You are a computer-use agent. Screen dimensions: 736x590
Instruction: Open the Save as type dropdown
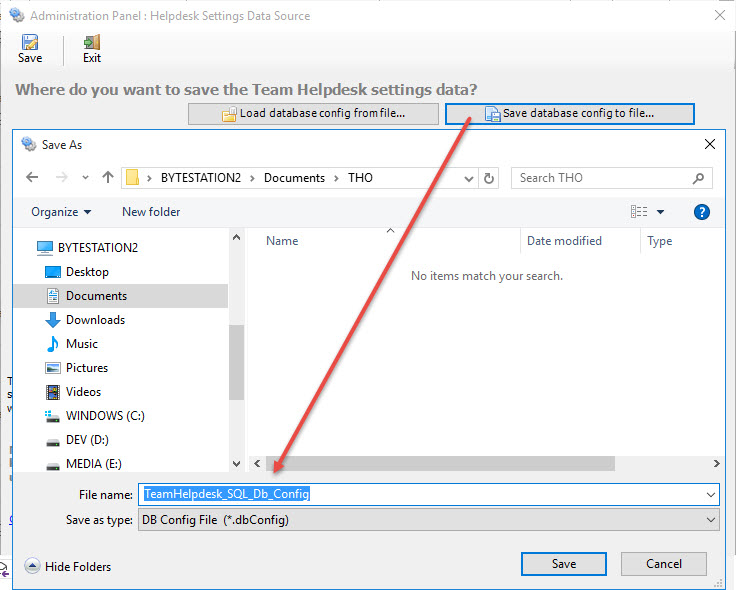(711, 520)
